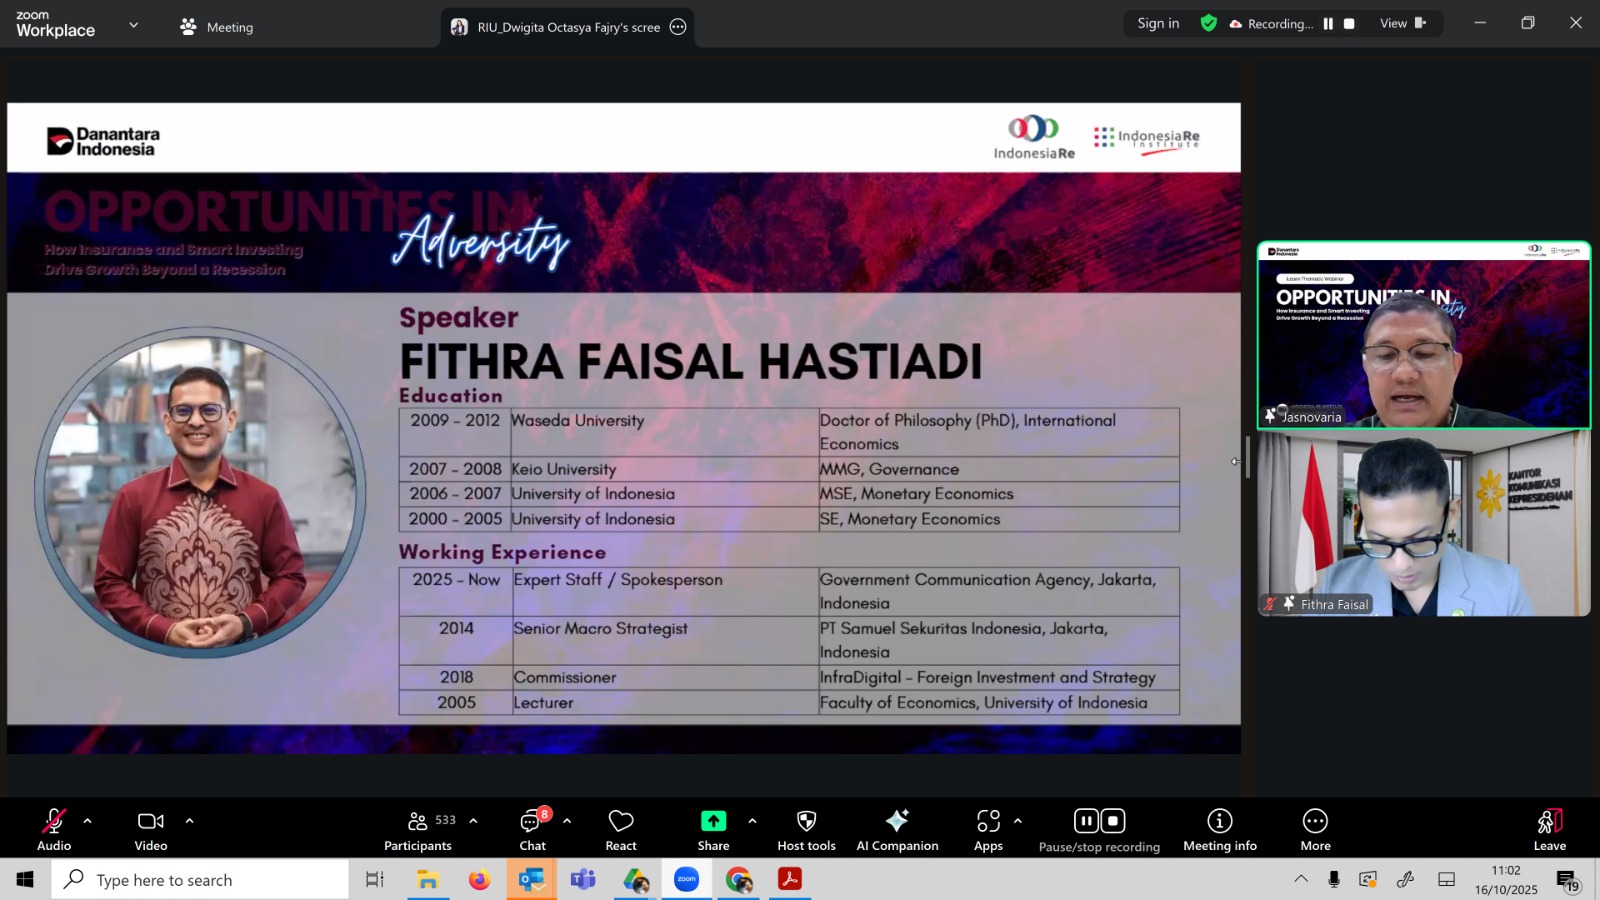Pause the recording in top bar
Viewport: 1600px width, 900px height.
pyautogui.click(x=1328, y=24)
